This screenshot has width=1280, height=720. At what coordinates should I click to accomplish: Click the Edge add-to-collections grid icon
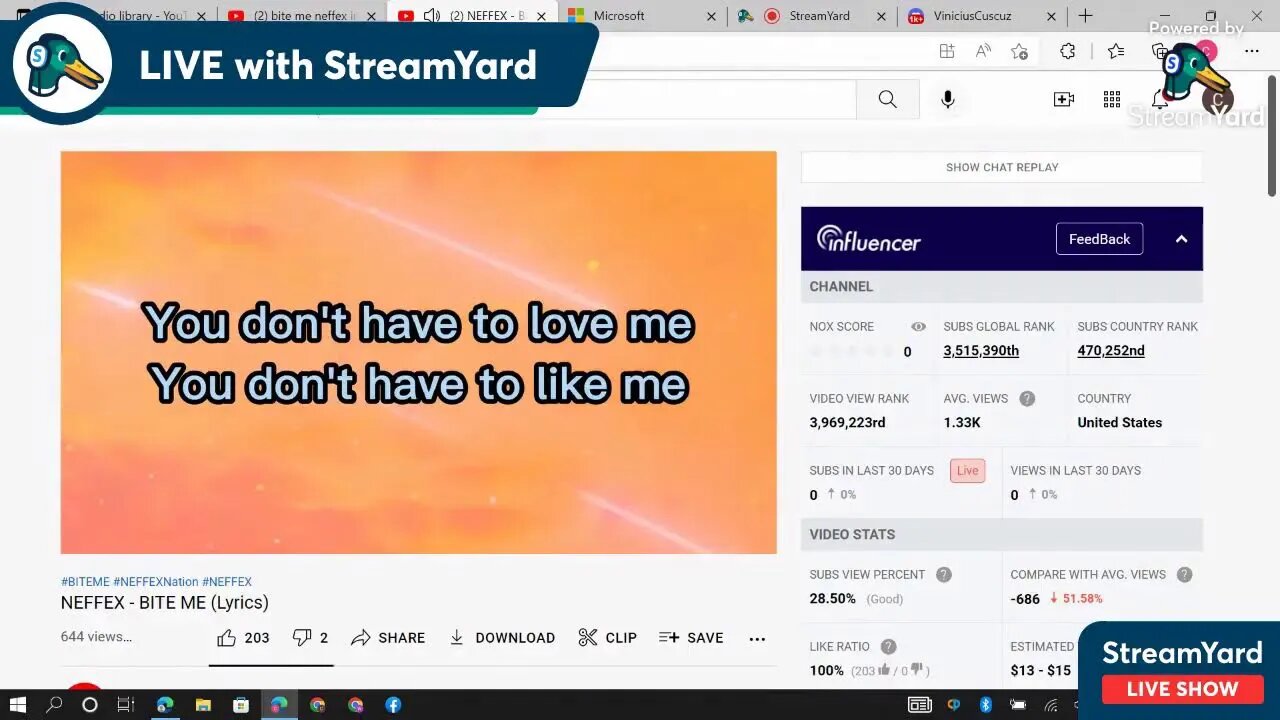(x=946, y=51)
